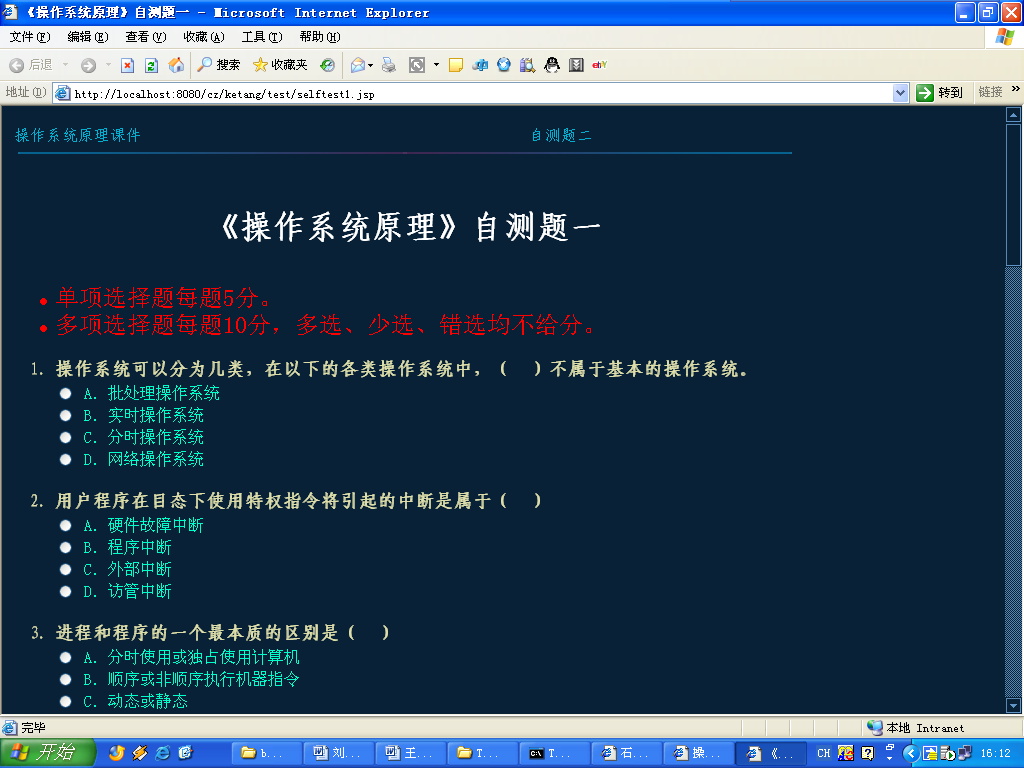Select answer B 实时操作系统 for question 1
The height and width of the screenshot is (768, 1024).
point(65,415)
